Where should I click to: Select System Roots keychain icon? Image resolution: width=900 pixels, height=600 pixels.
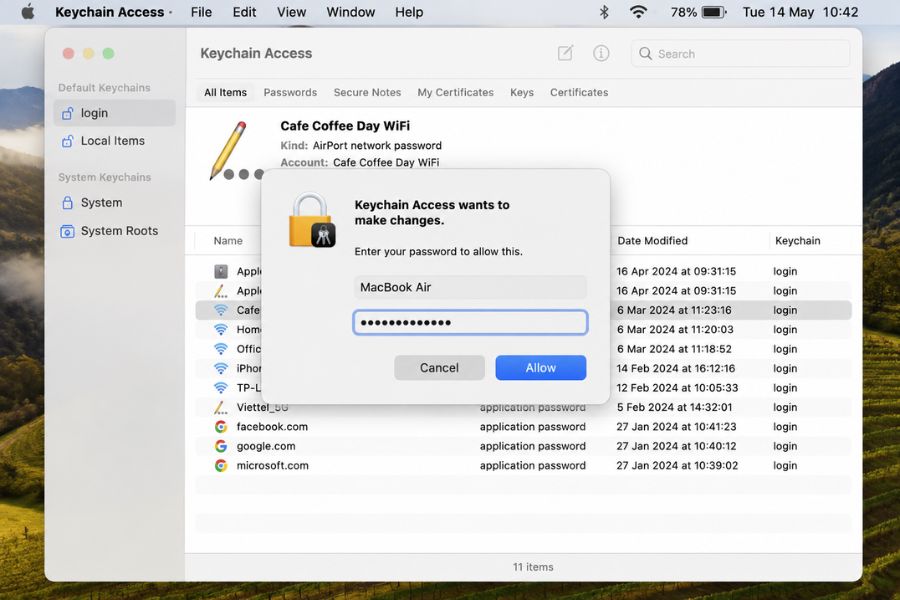coord(67,231)
